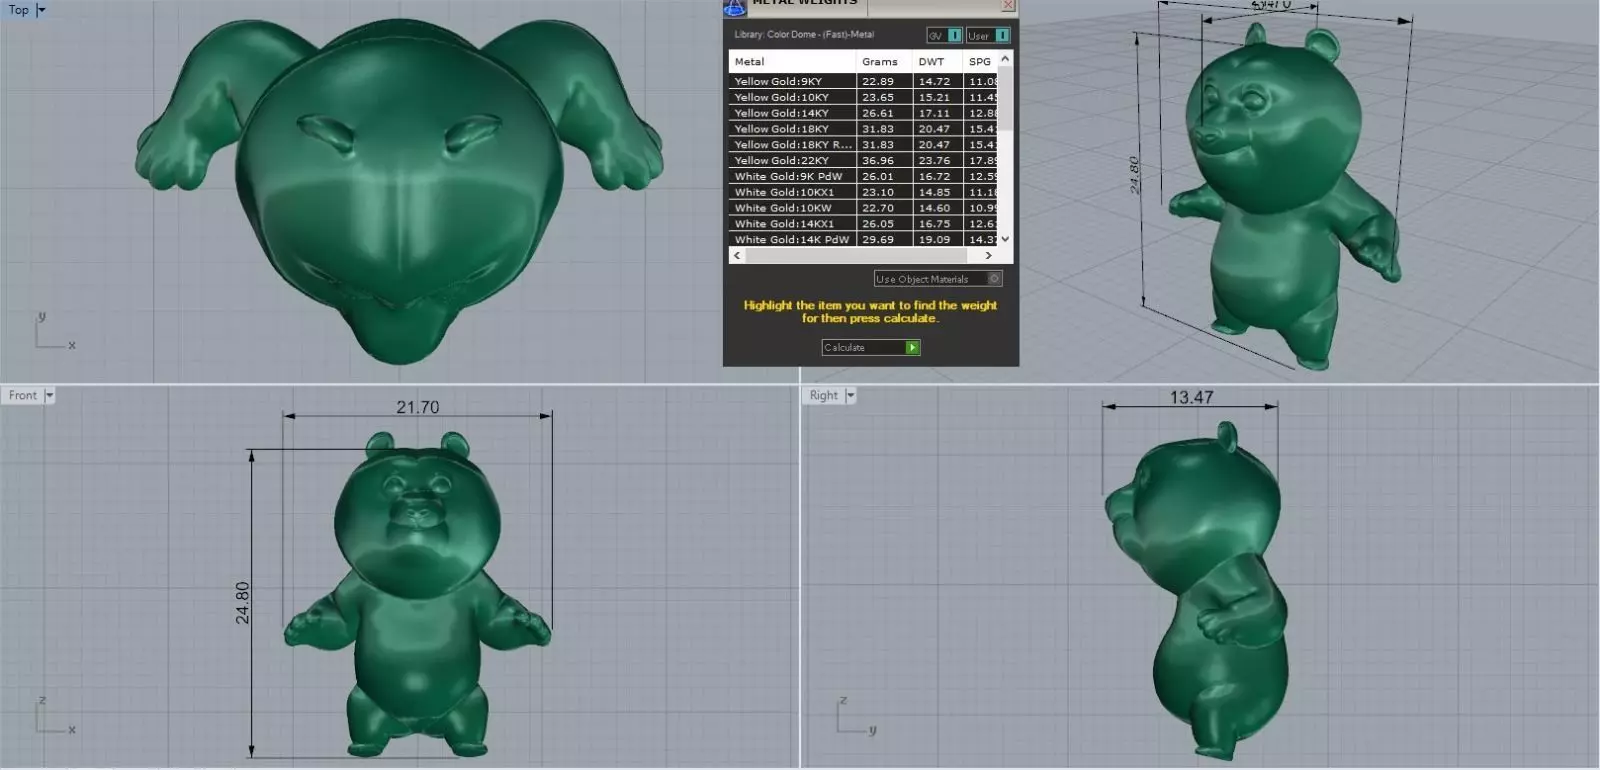Click the metal list scroll-up arrow

coord(1005,59)
